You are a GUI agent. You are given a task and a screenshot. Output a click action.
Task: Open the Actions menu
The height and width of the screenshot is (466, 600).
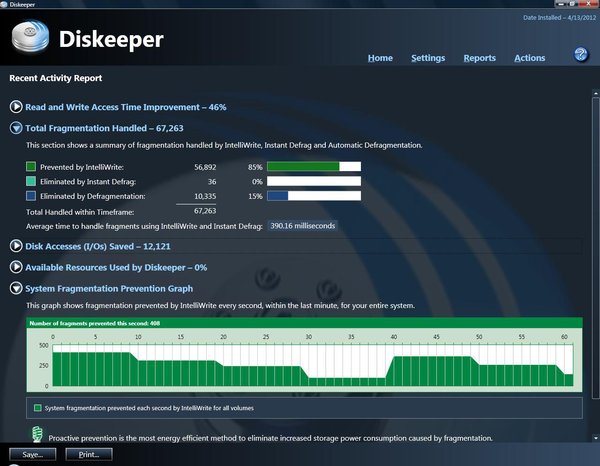[x=529, y=58]
